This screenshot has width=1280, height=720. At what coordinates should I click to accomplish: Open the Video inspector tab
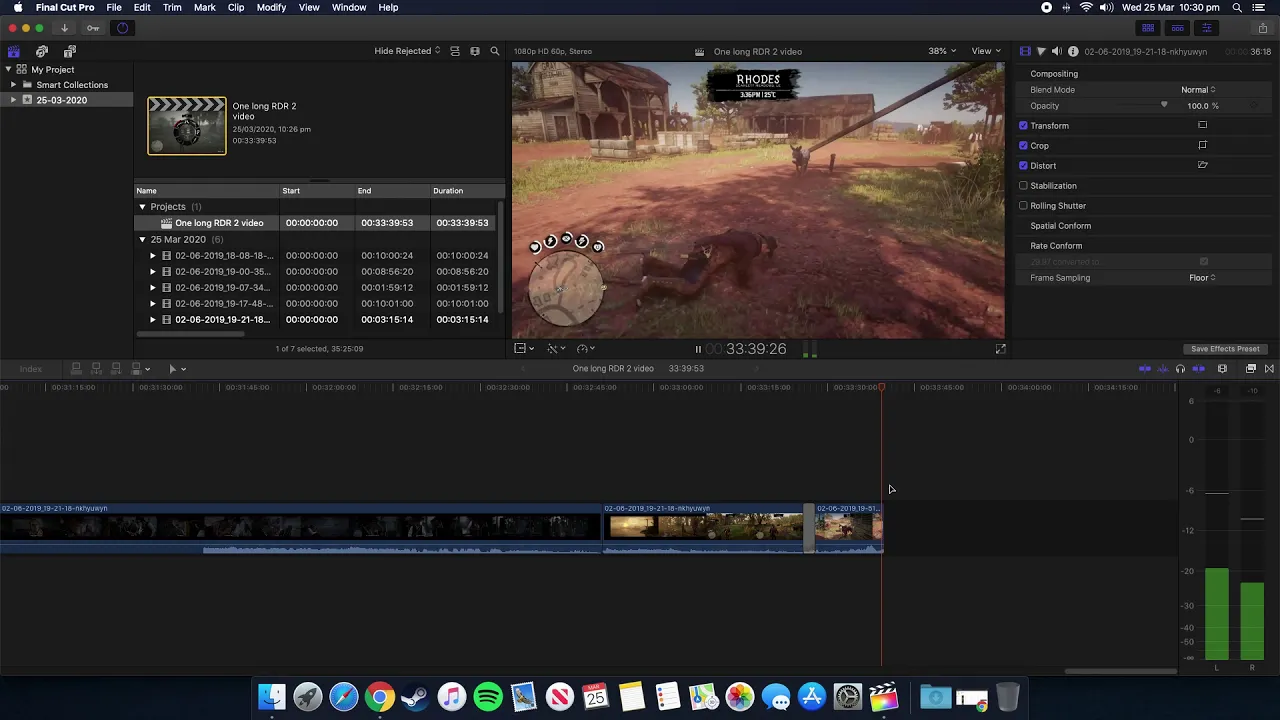pos(1025,51)
